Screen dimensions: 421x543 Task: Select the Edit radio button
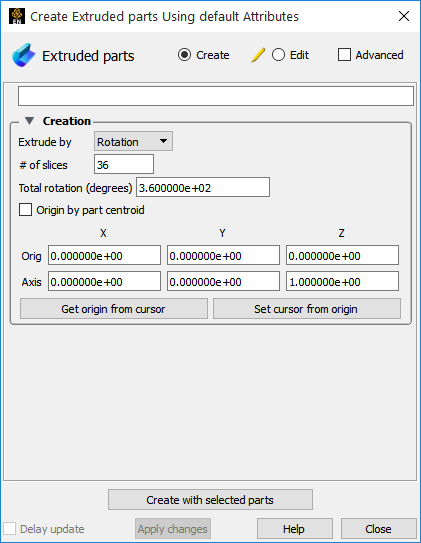pos(278,55)
